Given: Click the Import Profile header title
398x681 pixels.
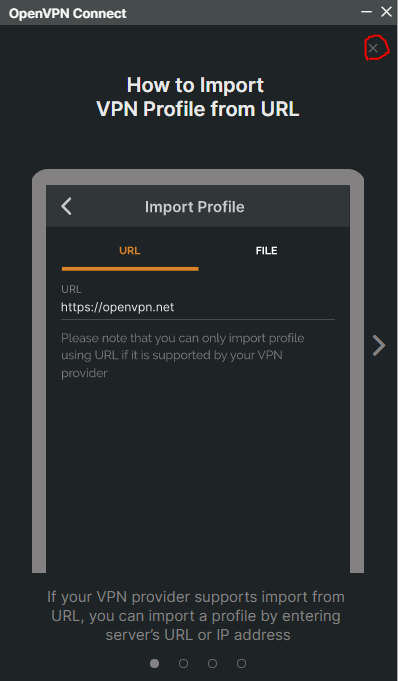Looking at the screenshot, I should (195, 207).
